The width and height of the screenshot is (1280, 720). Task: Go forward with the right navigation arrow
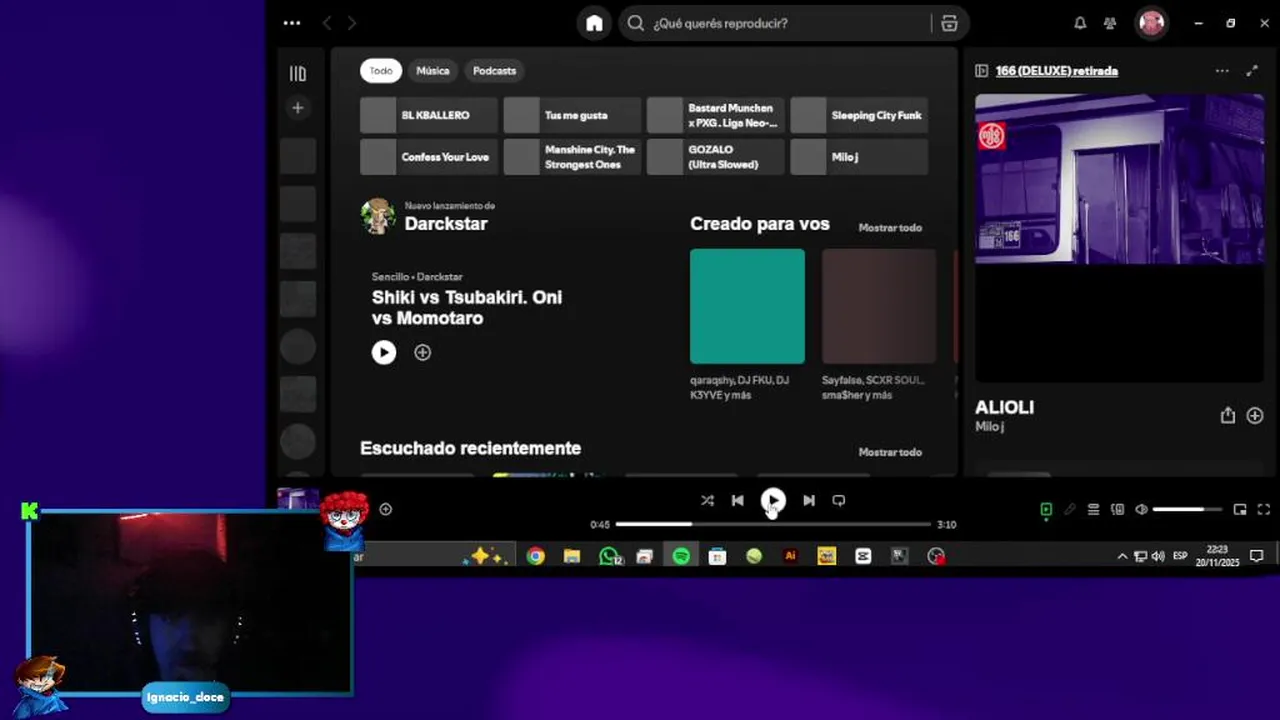pos(351,23)
